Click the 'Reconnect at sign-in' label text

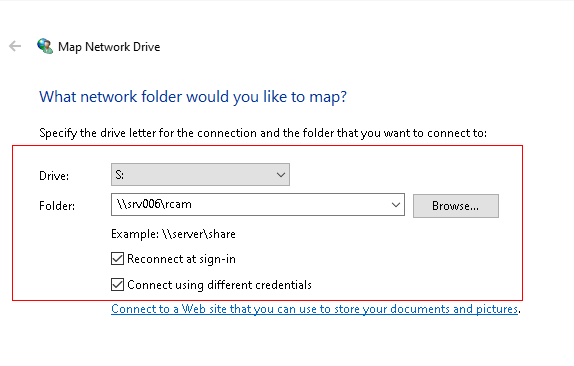point(181,259)
